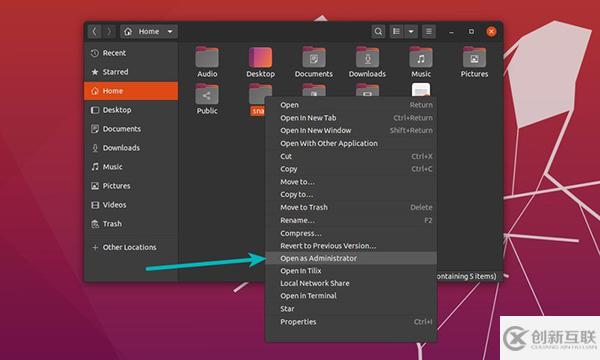Expand the Home path dropdown arrow
The image size is (600, 360).
[170, 31]
